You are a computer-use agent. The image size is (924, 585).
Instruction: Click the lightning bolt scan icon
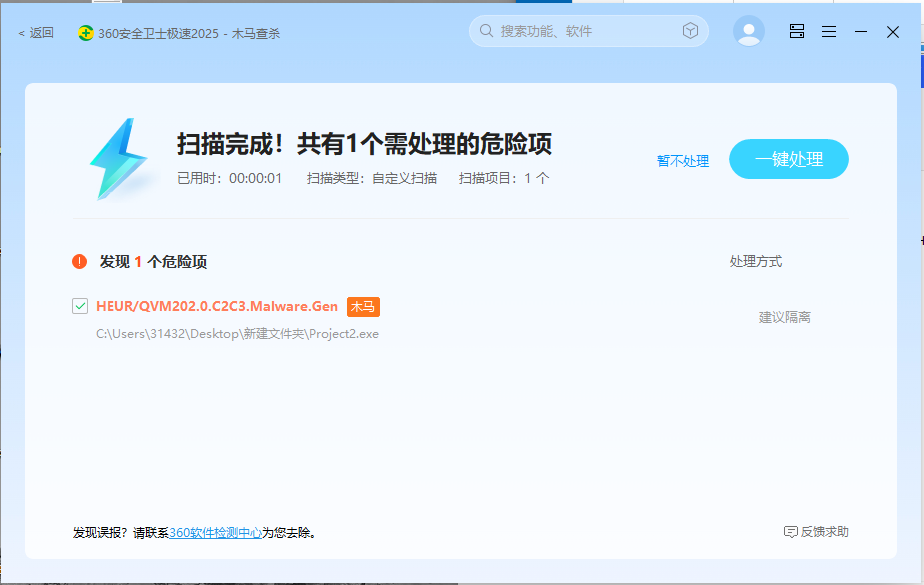click(120, 159)
